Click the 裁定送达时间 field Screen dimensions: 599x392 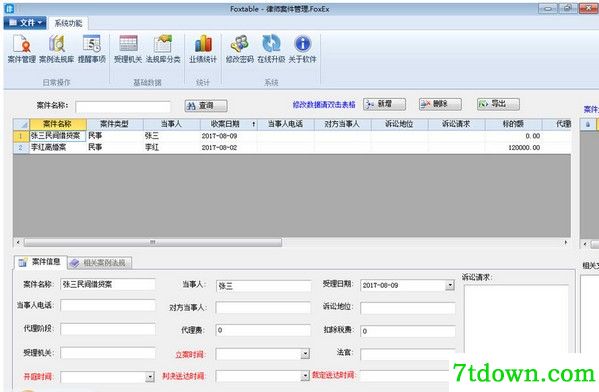pos(404,376)
